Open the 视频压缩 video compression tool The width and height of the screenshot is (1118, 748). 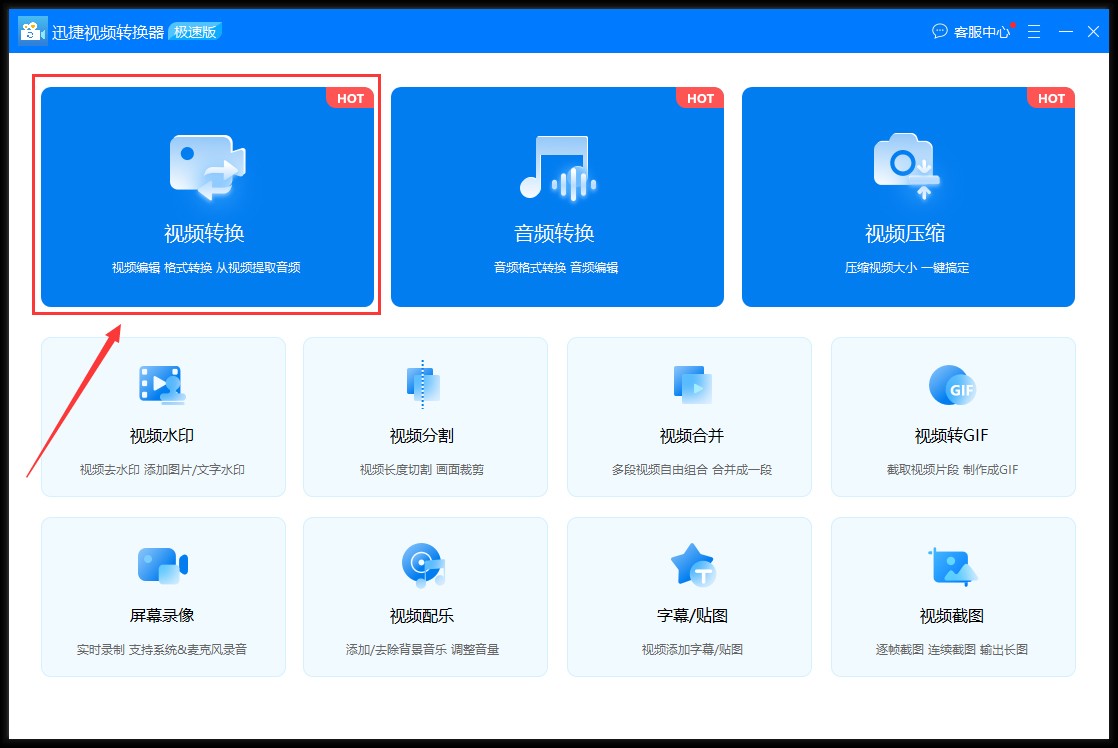tap(908, 197)
